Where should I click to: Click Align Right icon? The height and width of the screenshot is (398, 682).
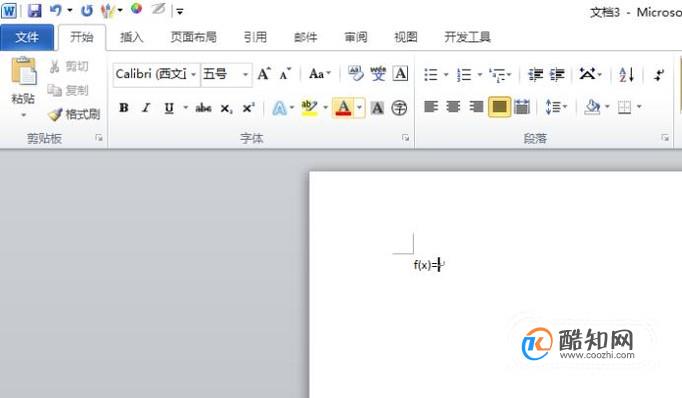[x=476, y=107]
